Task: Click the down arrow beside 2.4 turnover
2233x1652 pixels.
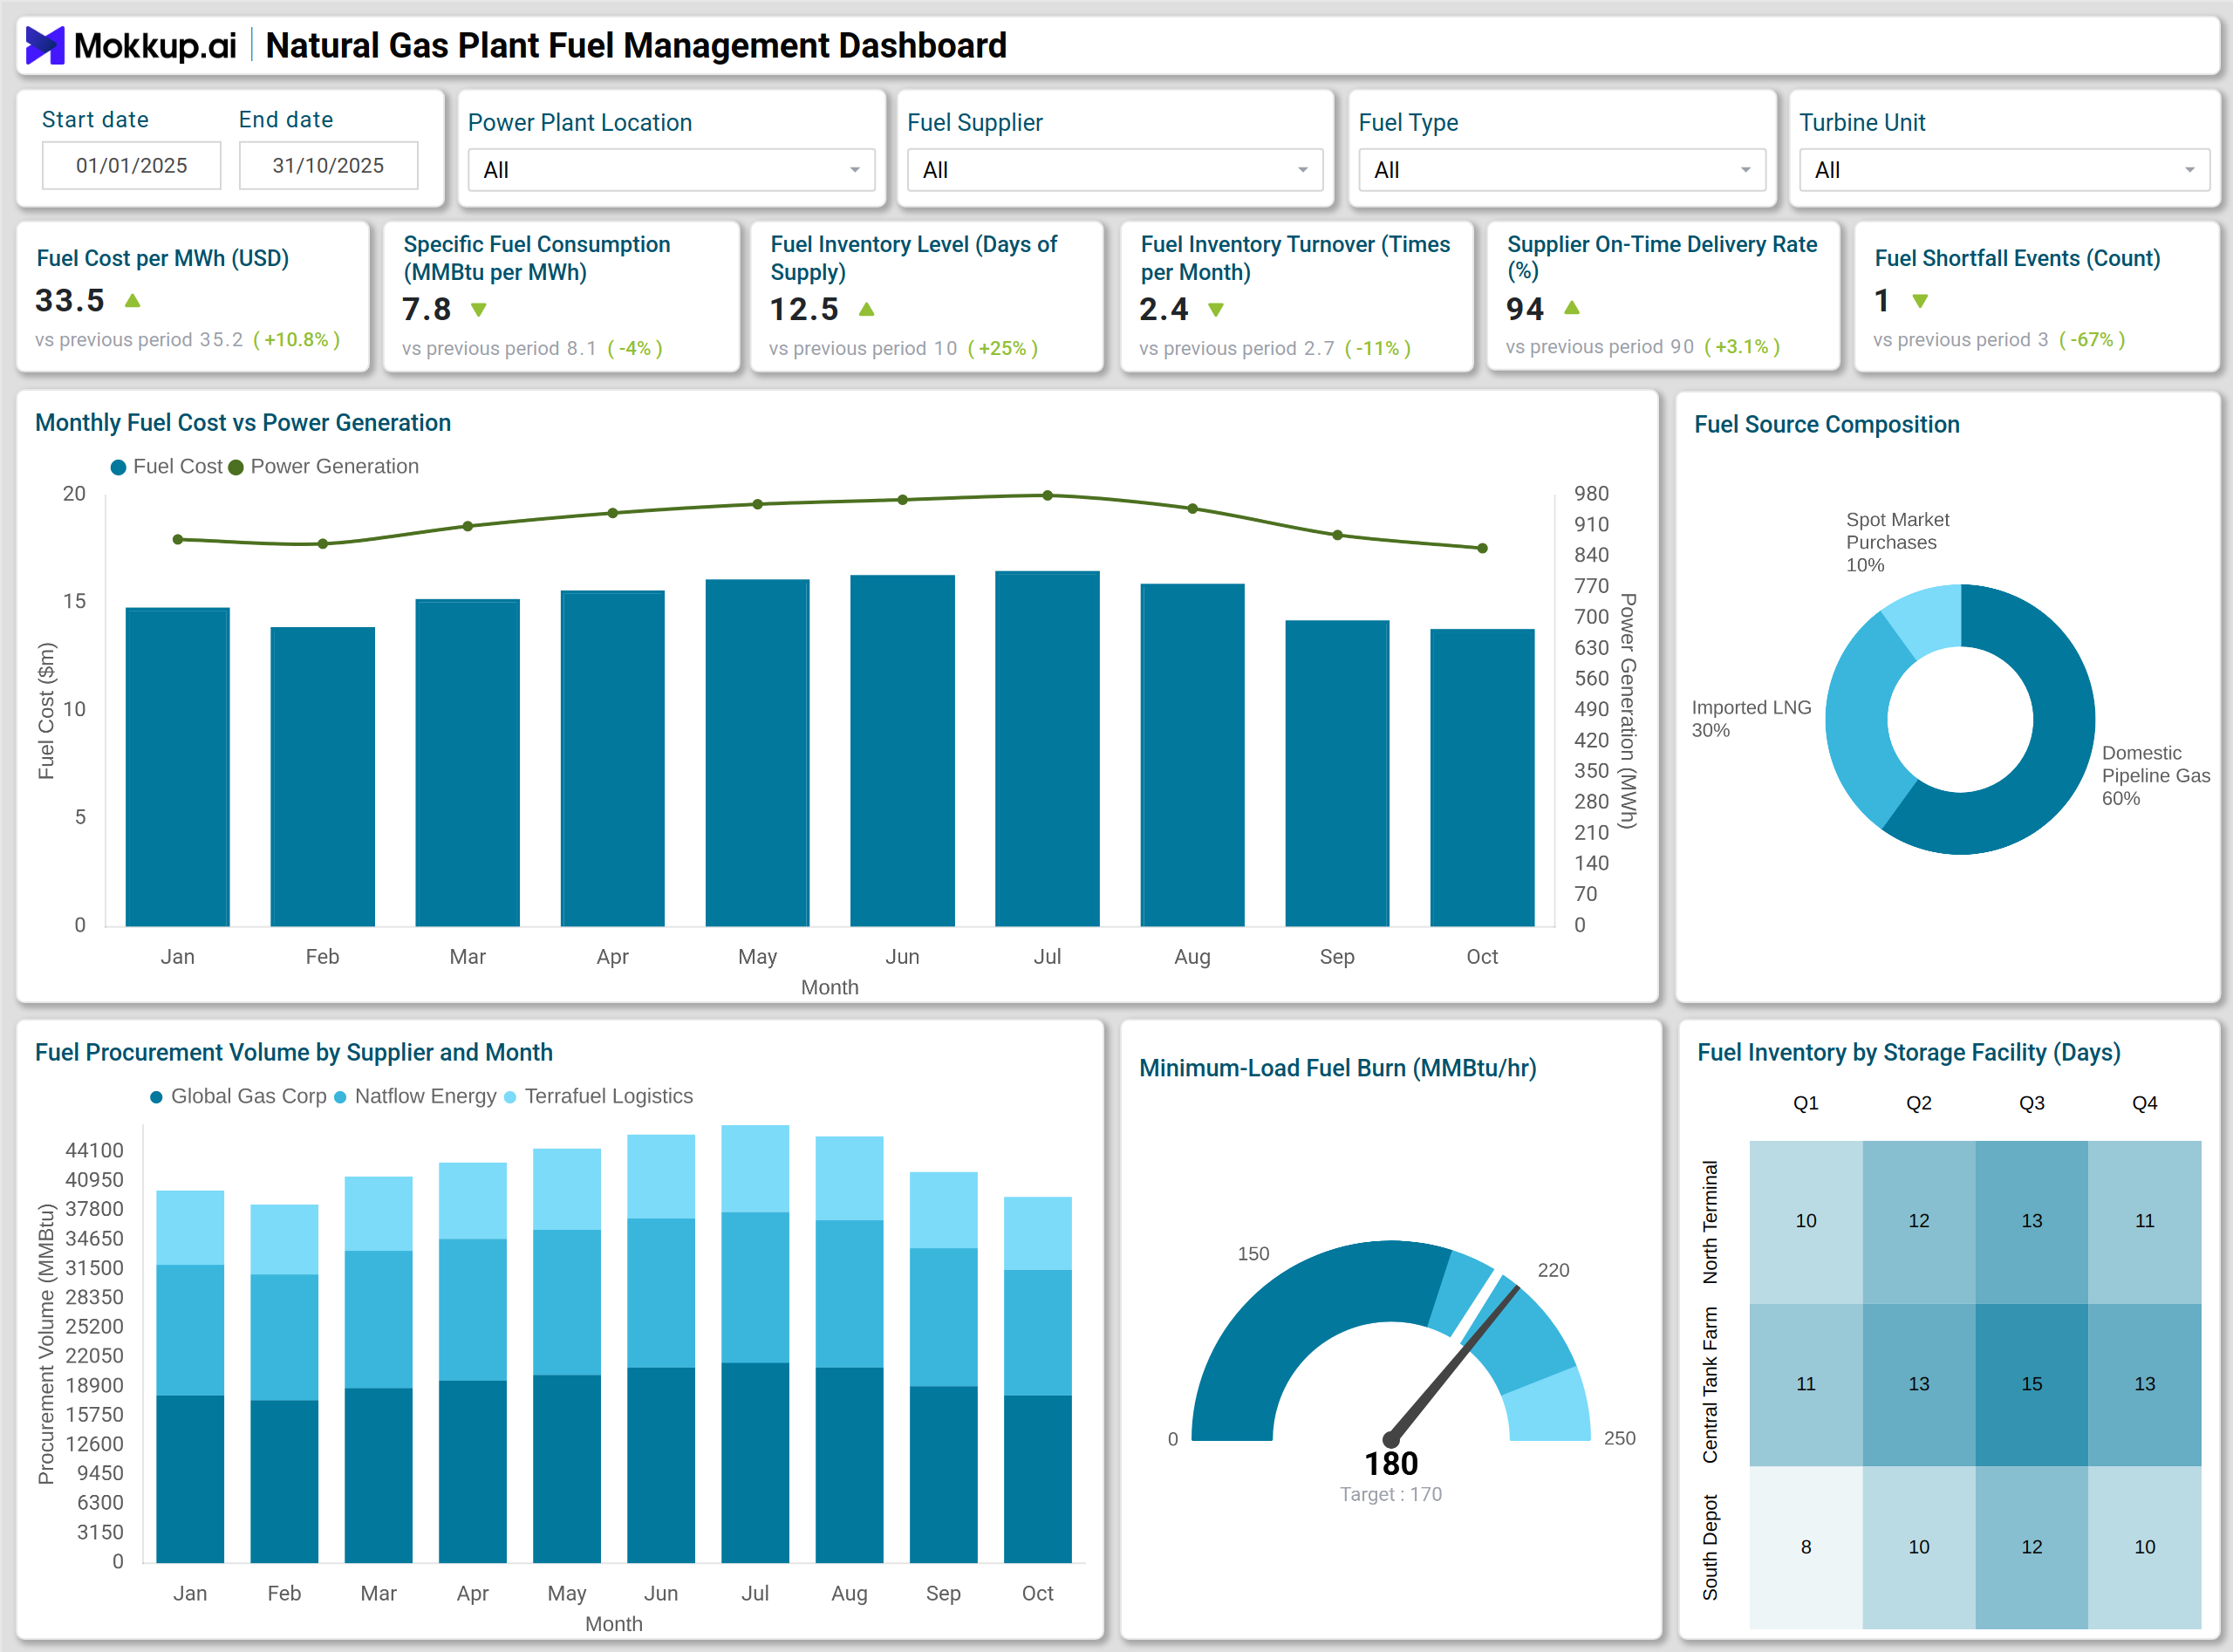Action: [1216, 310]
